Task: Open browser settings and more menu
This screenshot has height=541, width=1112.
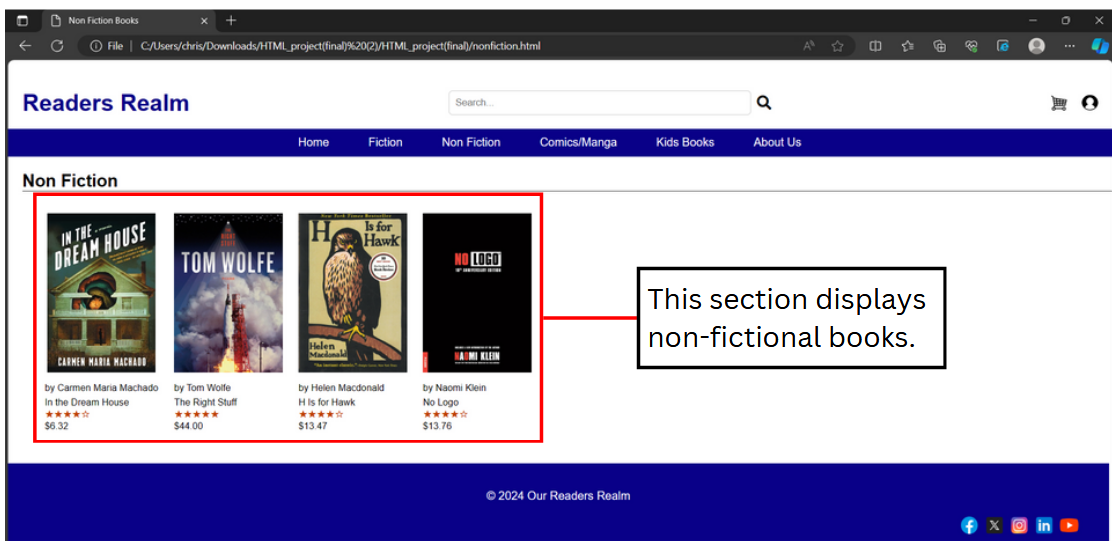Action: (1069, 46)
